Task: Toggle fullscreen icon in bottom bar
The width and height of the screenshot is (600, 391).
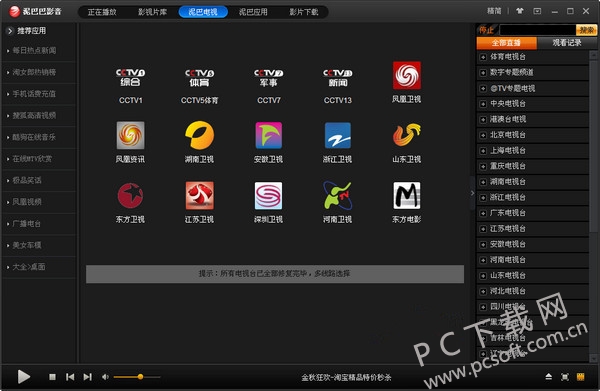Action: coord(564,377)
